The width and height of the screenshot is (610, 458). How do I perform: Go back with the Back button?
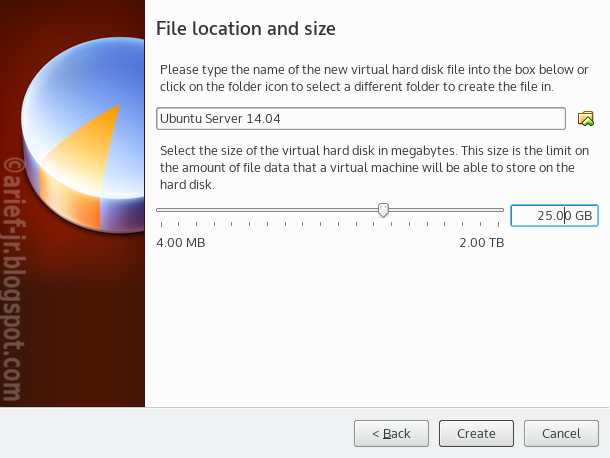(x=391, y=433)
